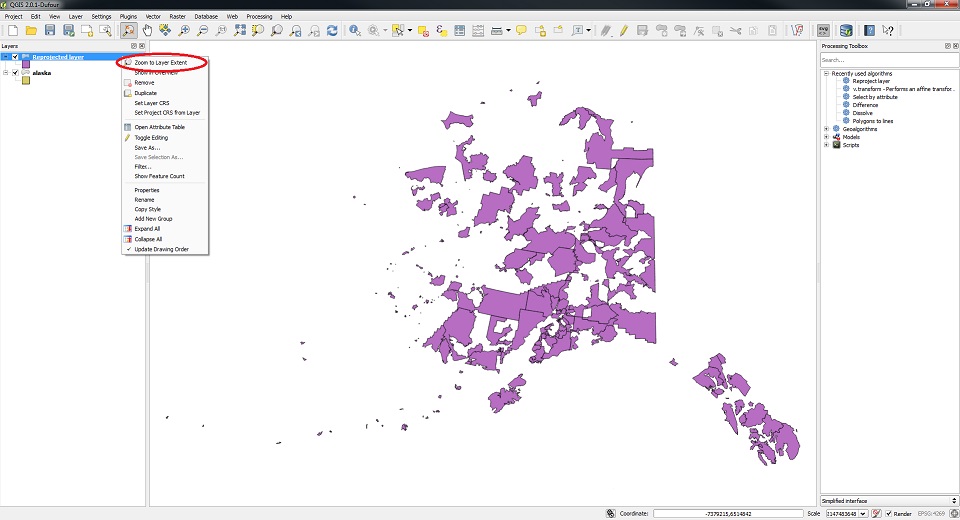Open the Composer Manager icon
This screenshot has width=960, height=520.
click(x=105, y=30)
